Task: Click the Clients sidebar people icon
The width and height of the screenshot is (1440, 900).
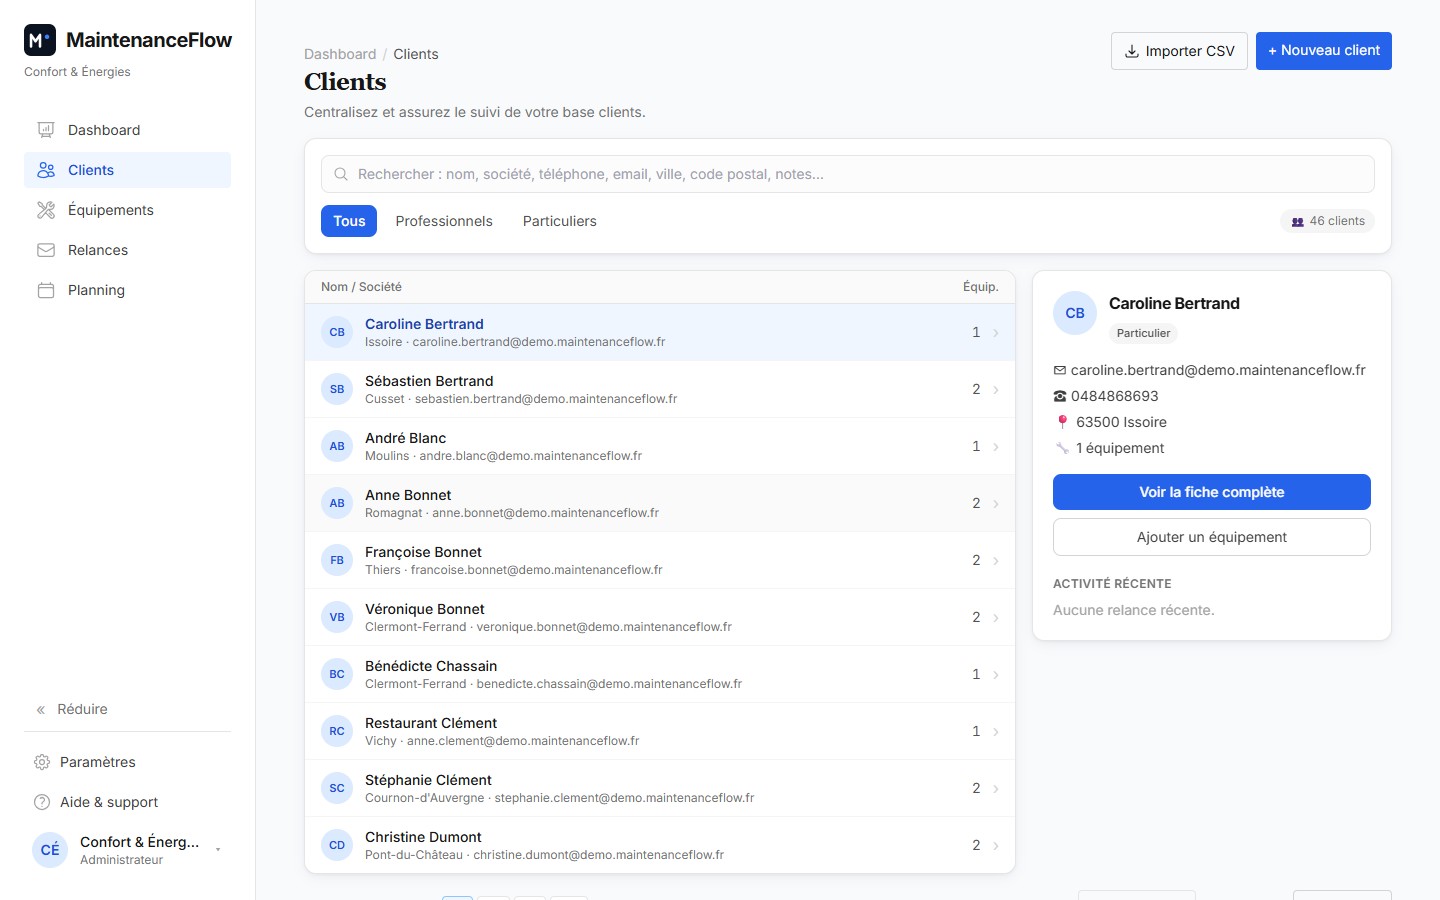Action: pyautogui.click(x=46, y=170)
